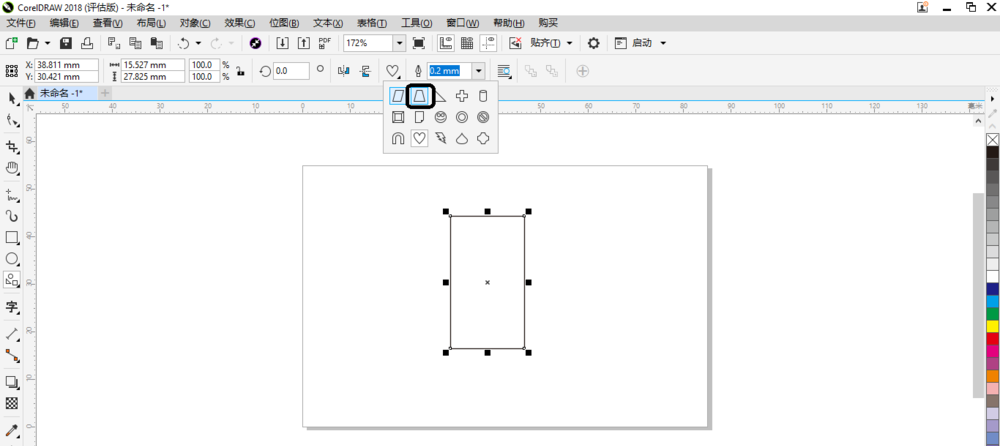Switch to the 未命名 -1 document tab

pyautogui.click(x=61, y=93)
